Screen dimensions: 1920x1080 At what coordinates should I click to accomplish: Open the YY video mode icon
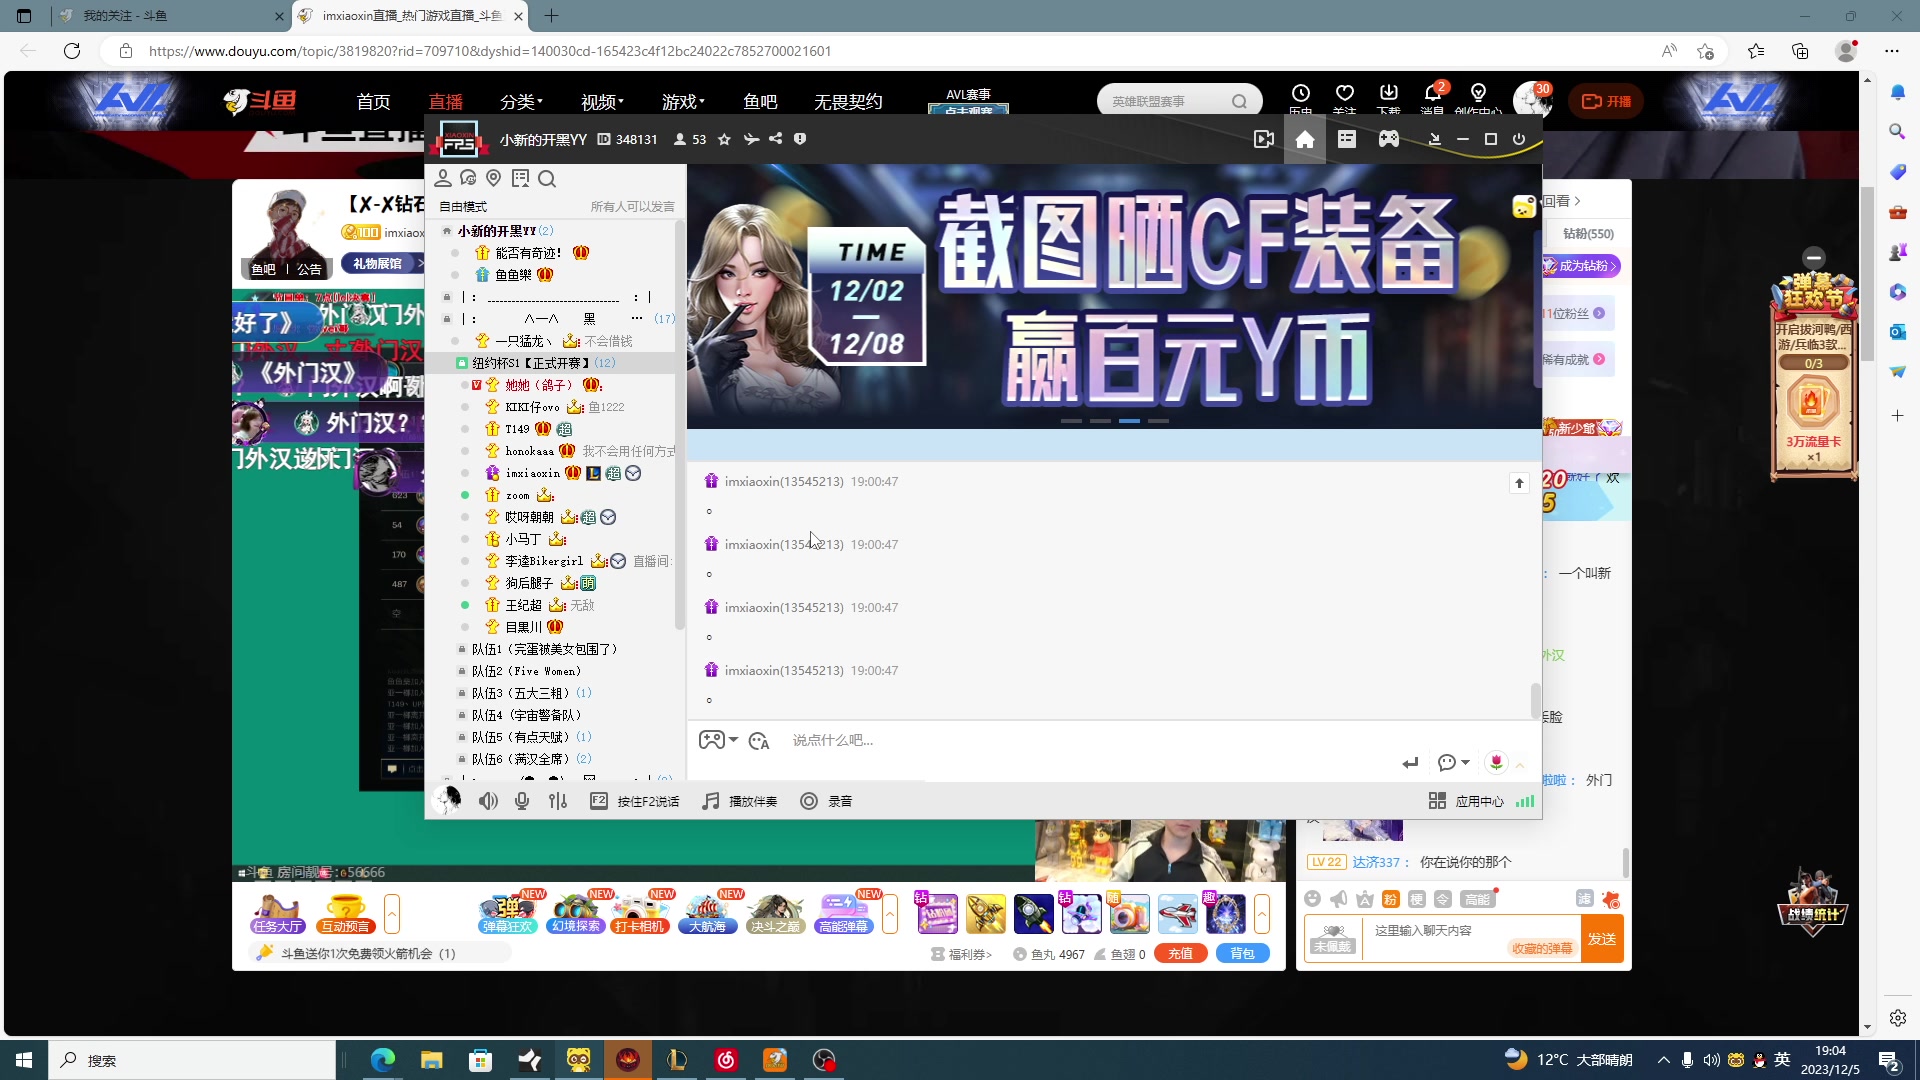1264,139
